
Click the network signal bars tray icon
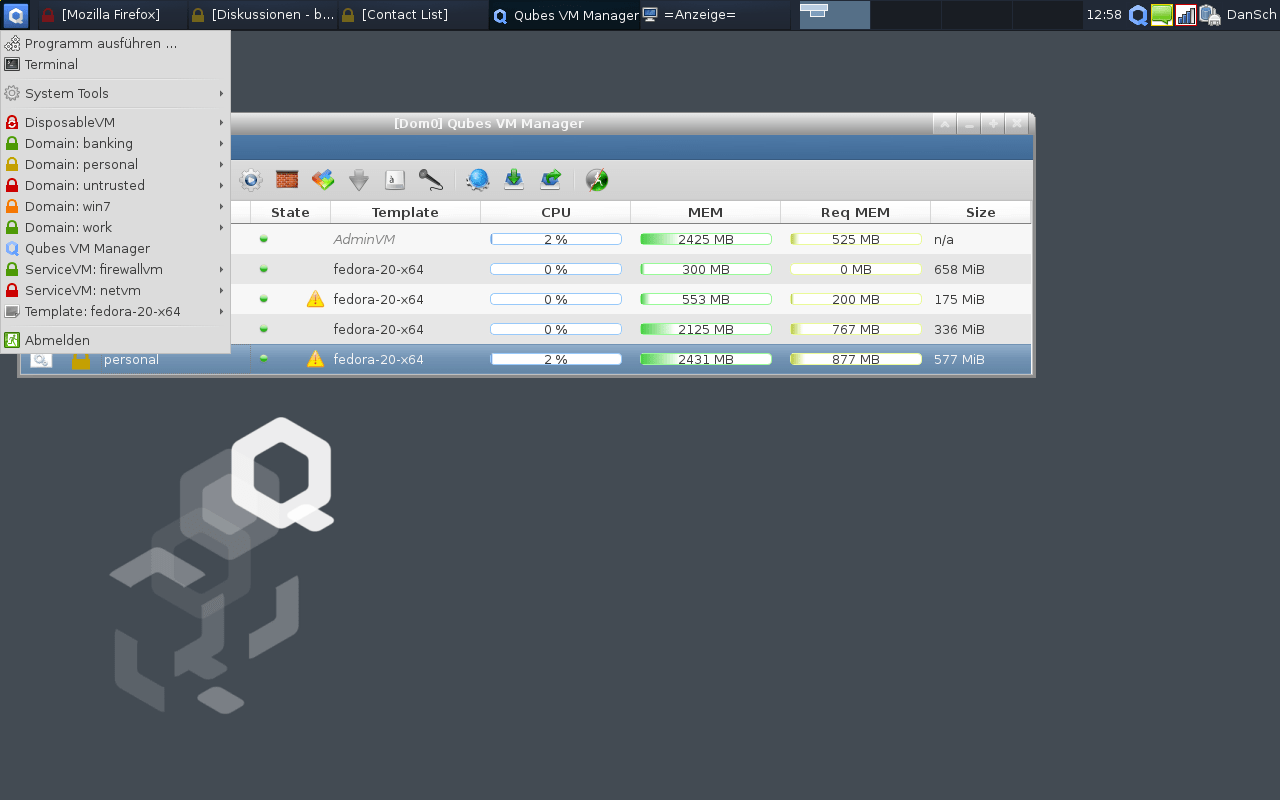1186,15
